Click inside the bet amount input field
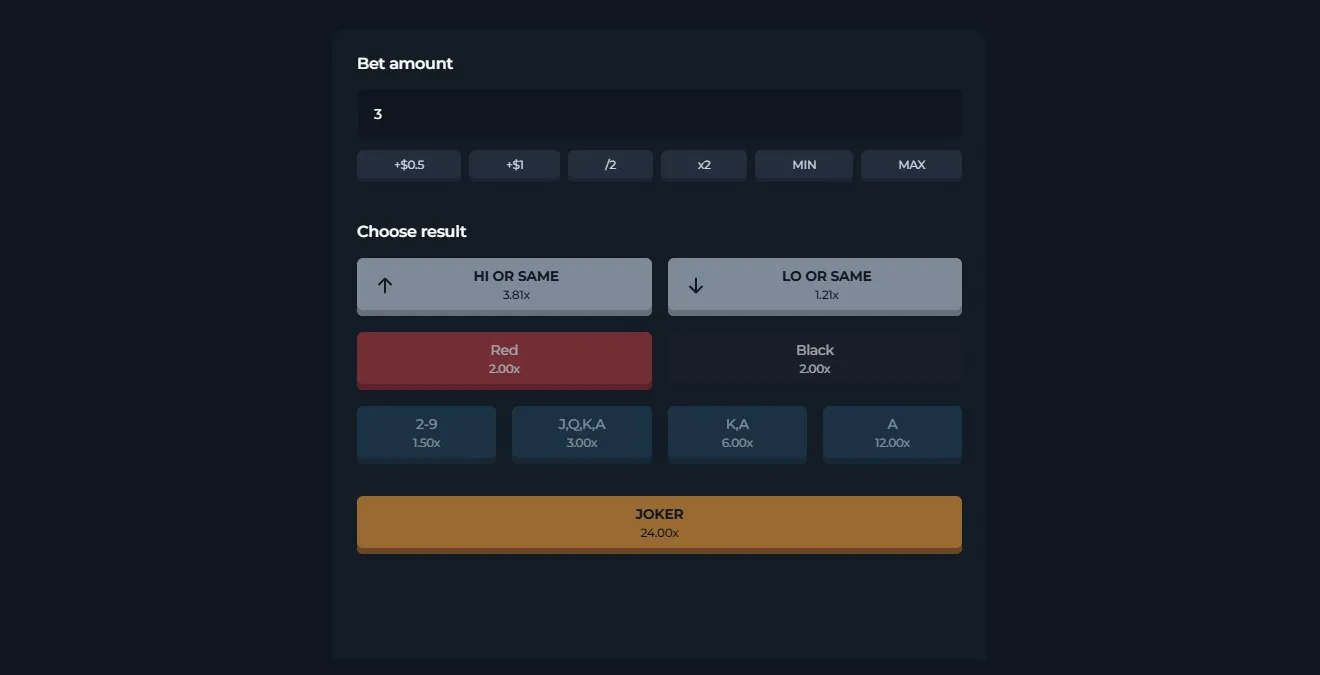Viewport: 1320px width, 675px height. (x=659, y=113)
